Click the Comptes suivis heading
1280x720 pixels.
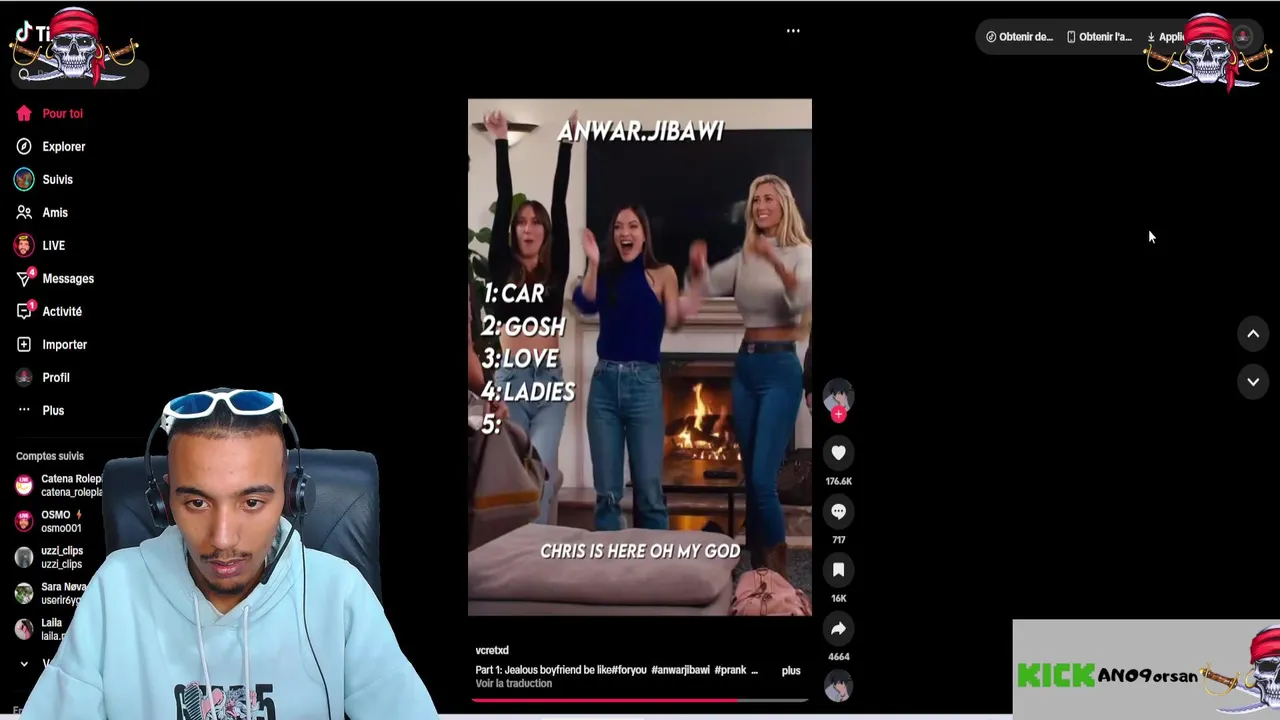pyautogui.click(x=50, y=456)
